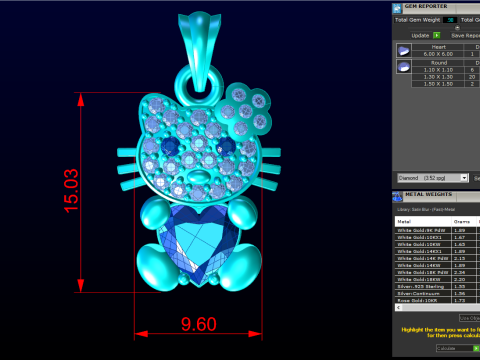Viewport: 480px width, 360px height.
Task: Click the Update label button
Action: point(420,36)
